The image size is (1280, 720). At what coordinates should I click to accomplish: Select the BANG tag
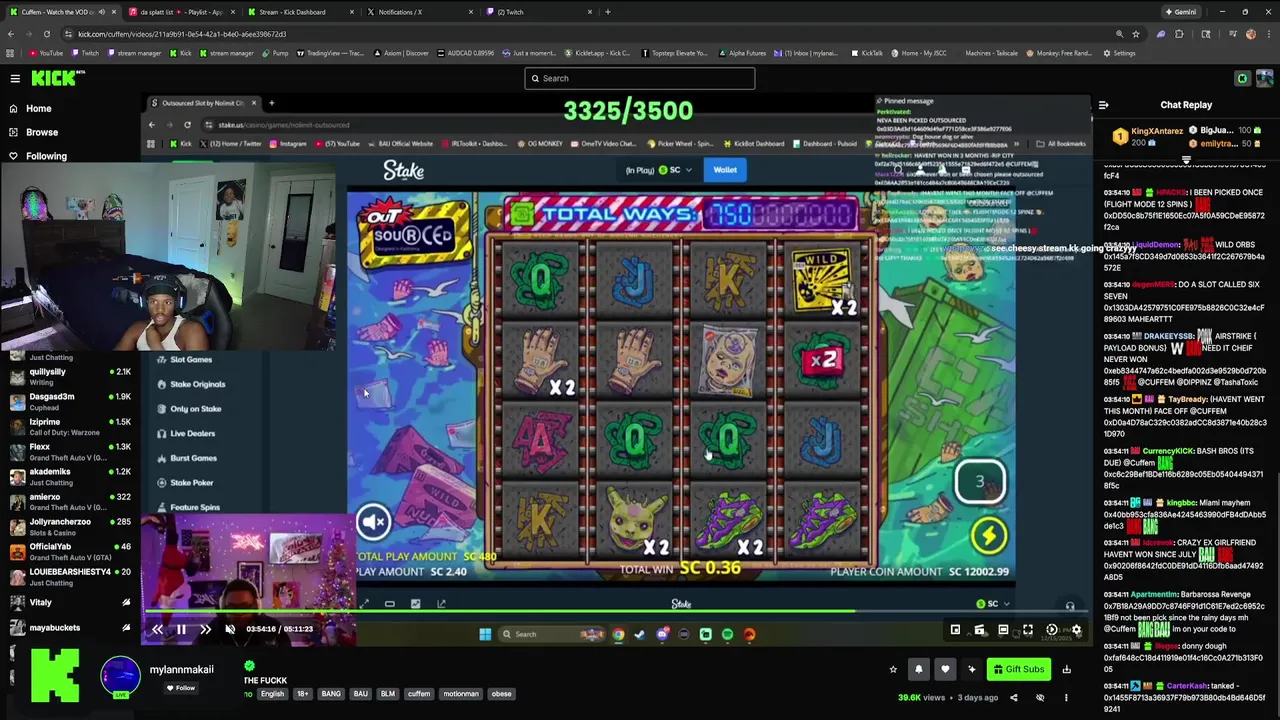click(x=331, y=694)
